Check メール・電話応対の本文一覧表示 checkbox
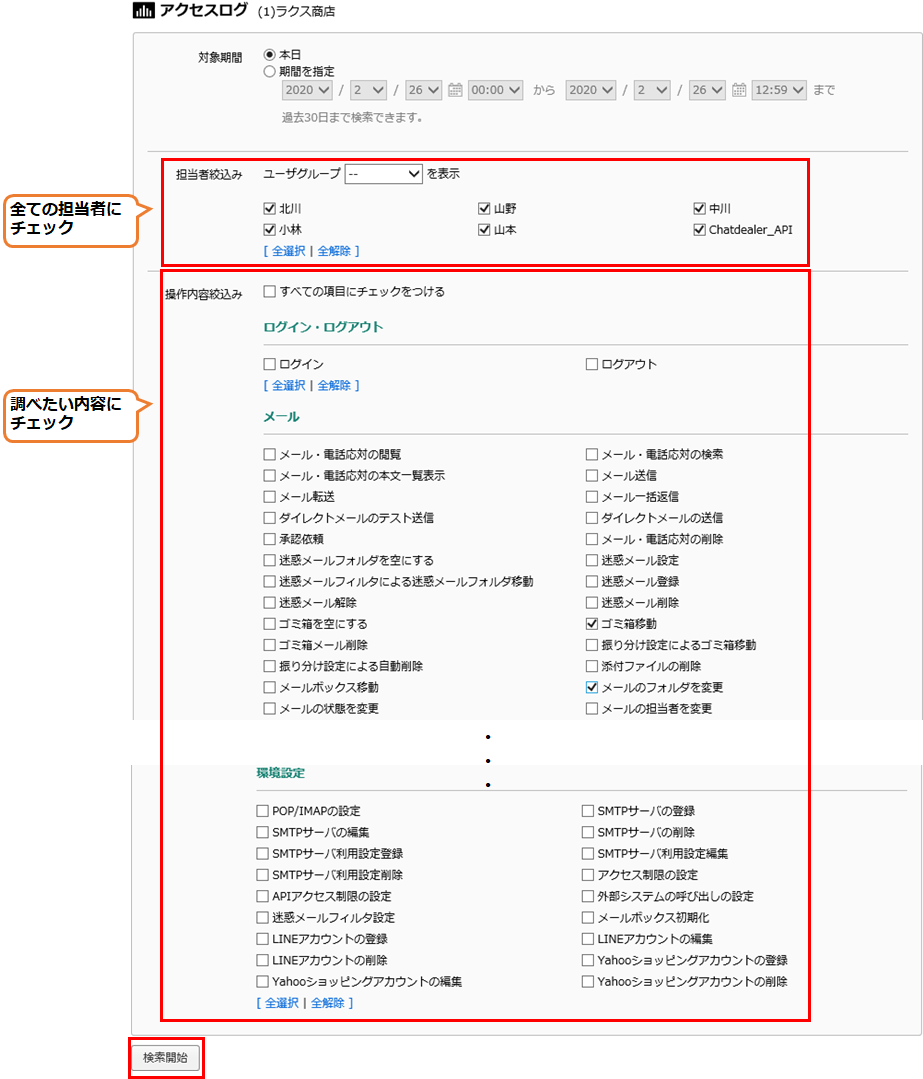 (x=270, y=476)
